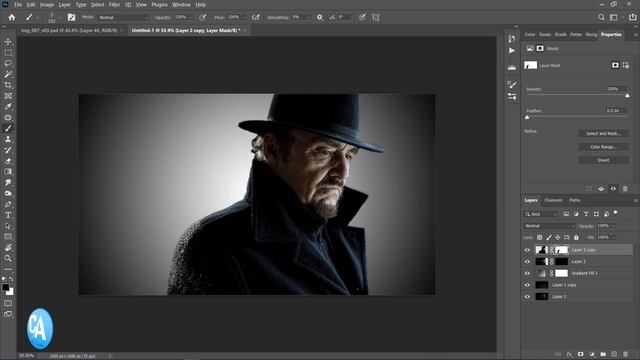Open smoothing options gear icon
640x360 pixels.
[x=320, y=17]
